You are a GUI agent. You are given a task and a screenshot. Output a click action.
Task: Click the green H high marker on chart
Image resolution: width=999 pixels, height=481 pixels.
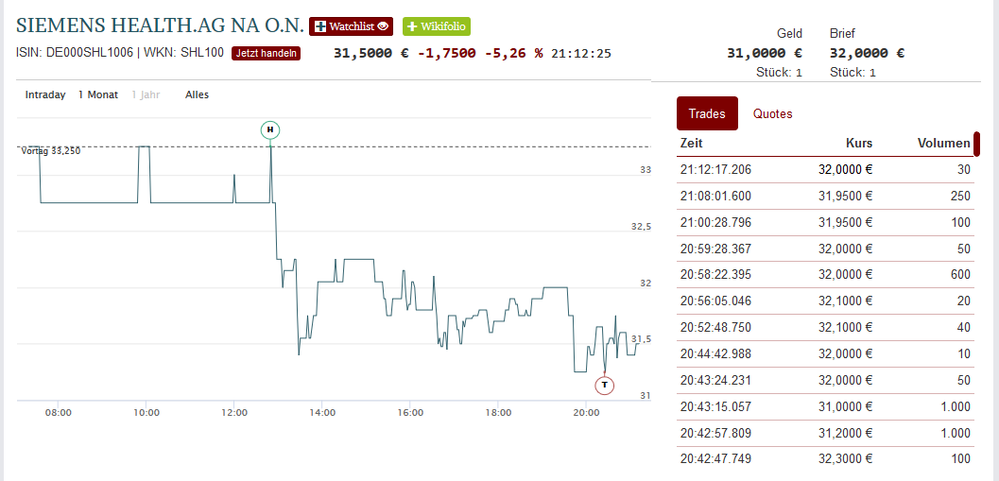(x=270, y=130)
